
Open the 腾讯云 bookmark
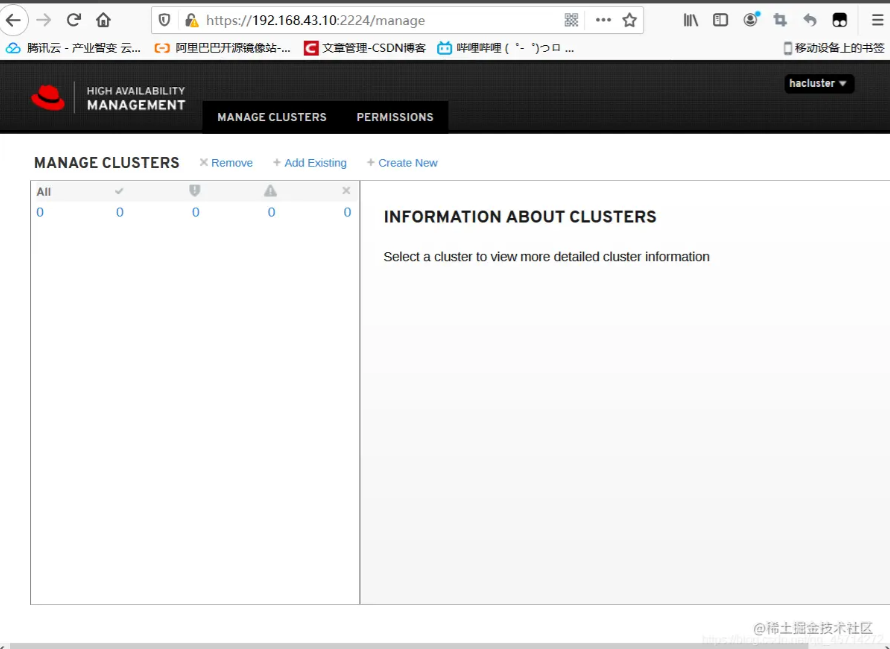(73, 48)
